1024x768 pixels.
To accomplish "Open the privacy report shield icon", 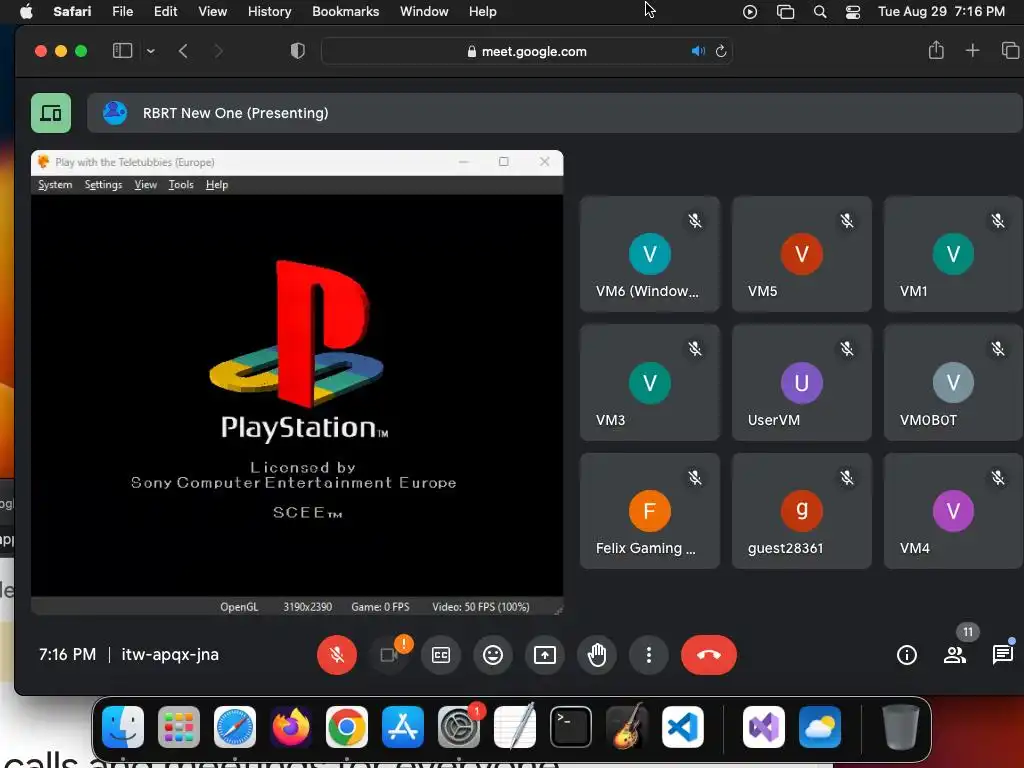I will (x=298, y=51).
